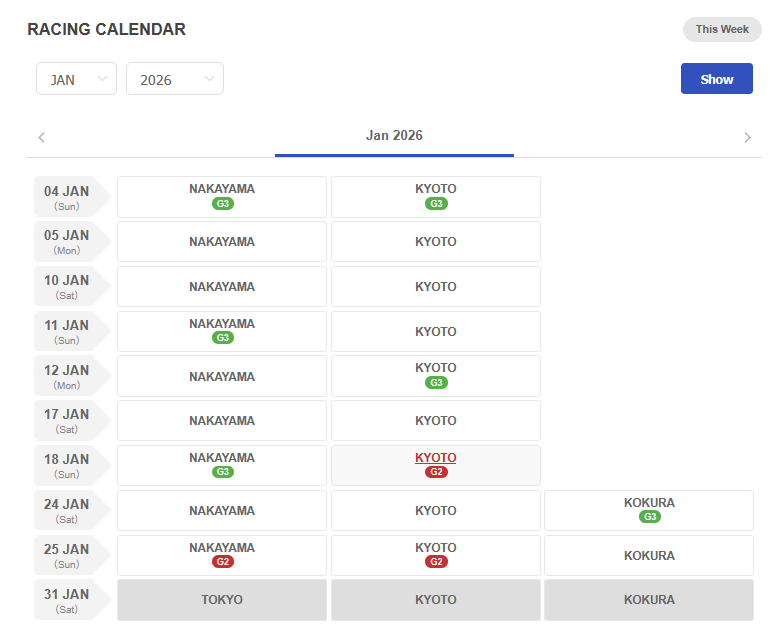The height and width of the screenshot is (629, 771).
Task: Open Nakayama races on 04 JAN
Action: tap(222, 197)
